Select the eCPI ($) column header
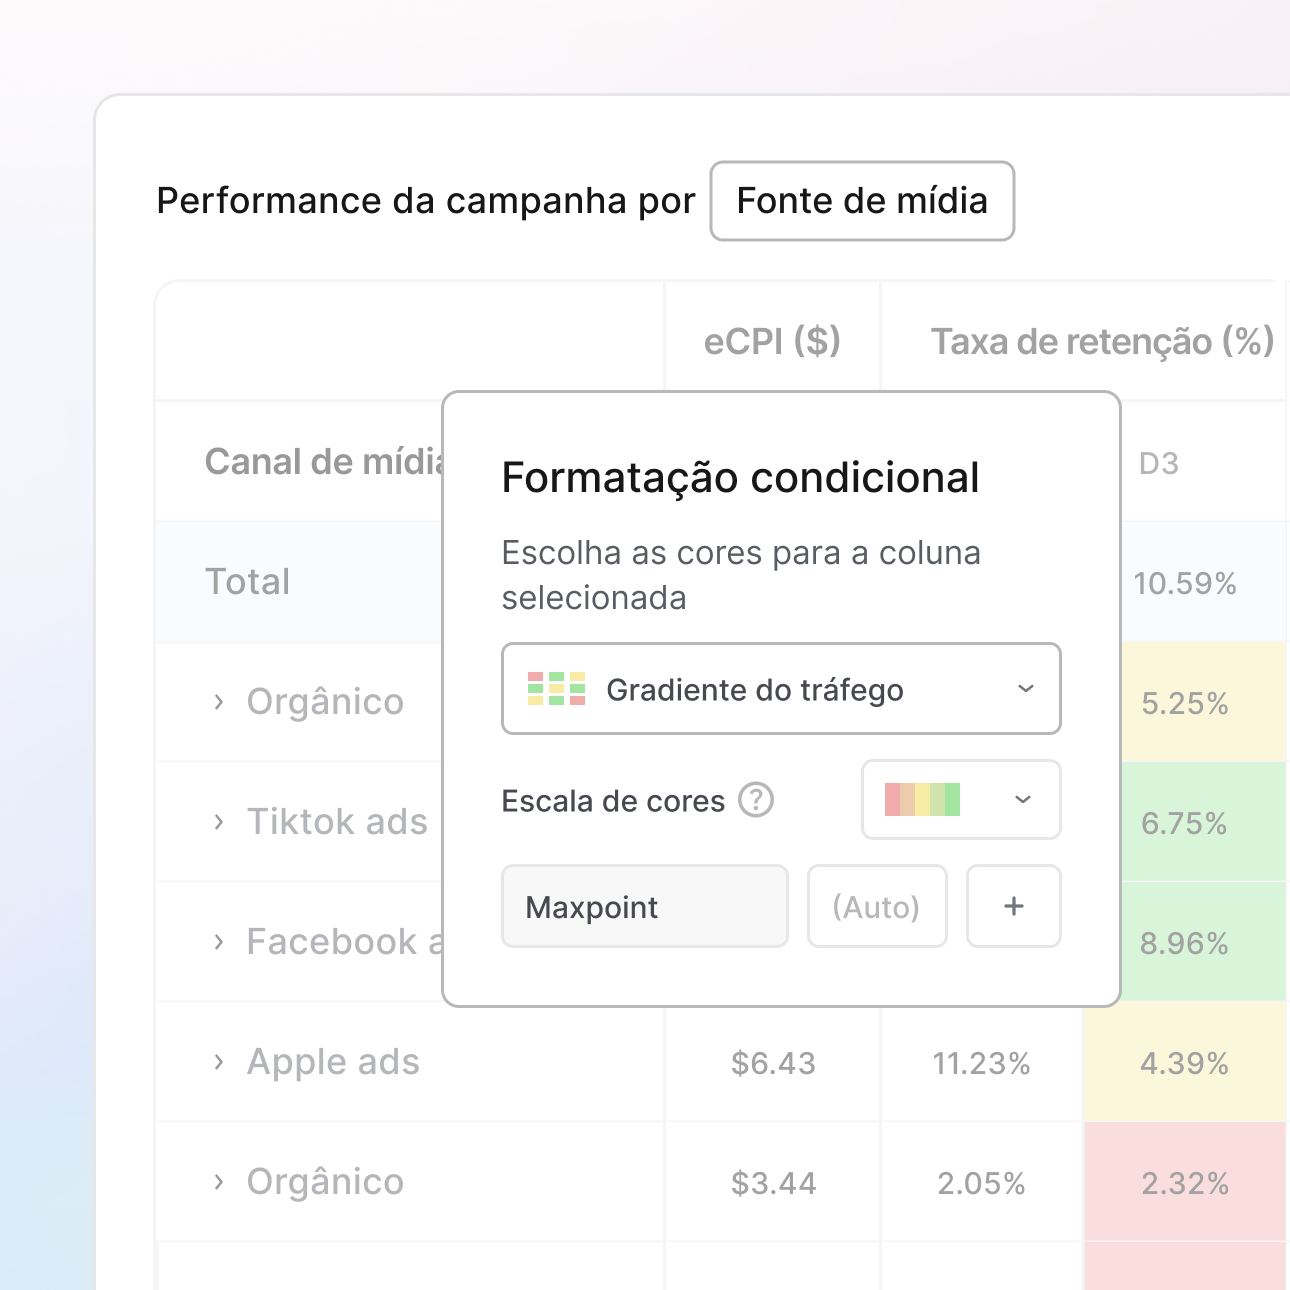1290x1290 pixels. [x=772, y=342]
